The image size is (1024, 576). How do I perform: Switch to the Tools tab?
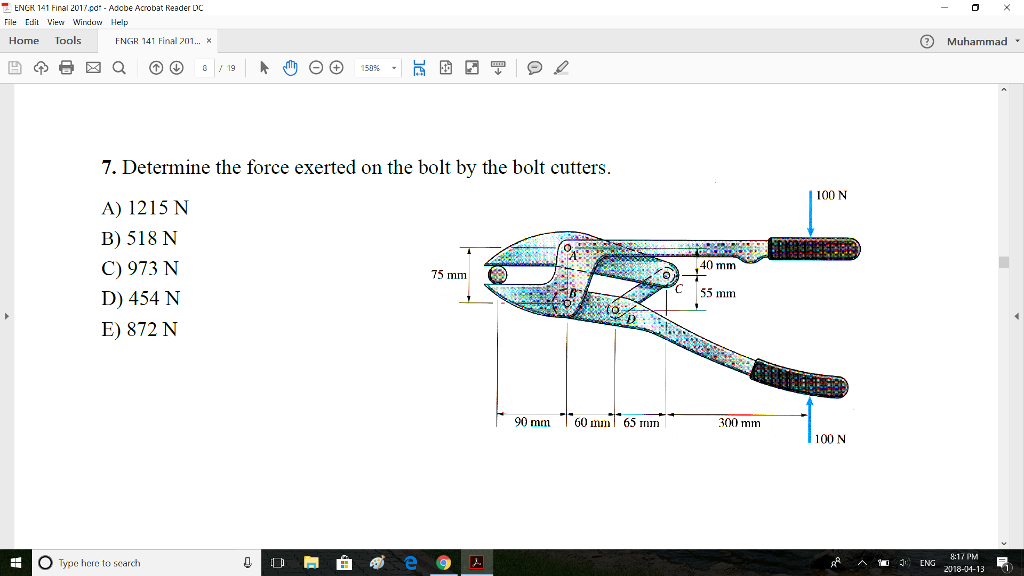tap(67, 41)
